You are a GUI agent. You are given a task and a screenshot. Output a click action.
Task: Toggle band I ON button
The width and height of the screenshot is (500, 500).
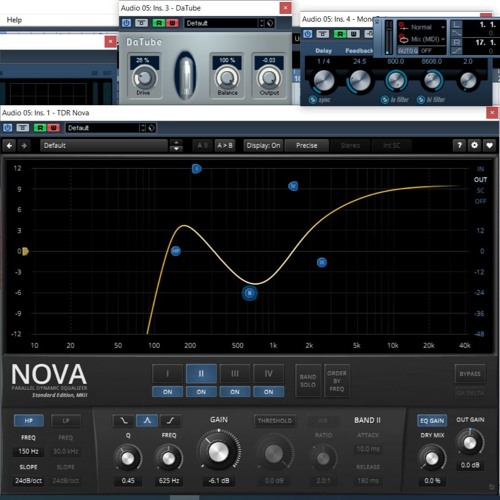pos(167,392)
